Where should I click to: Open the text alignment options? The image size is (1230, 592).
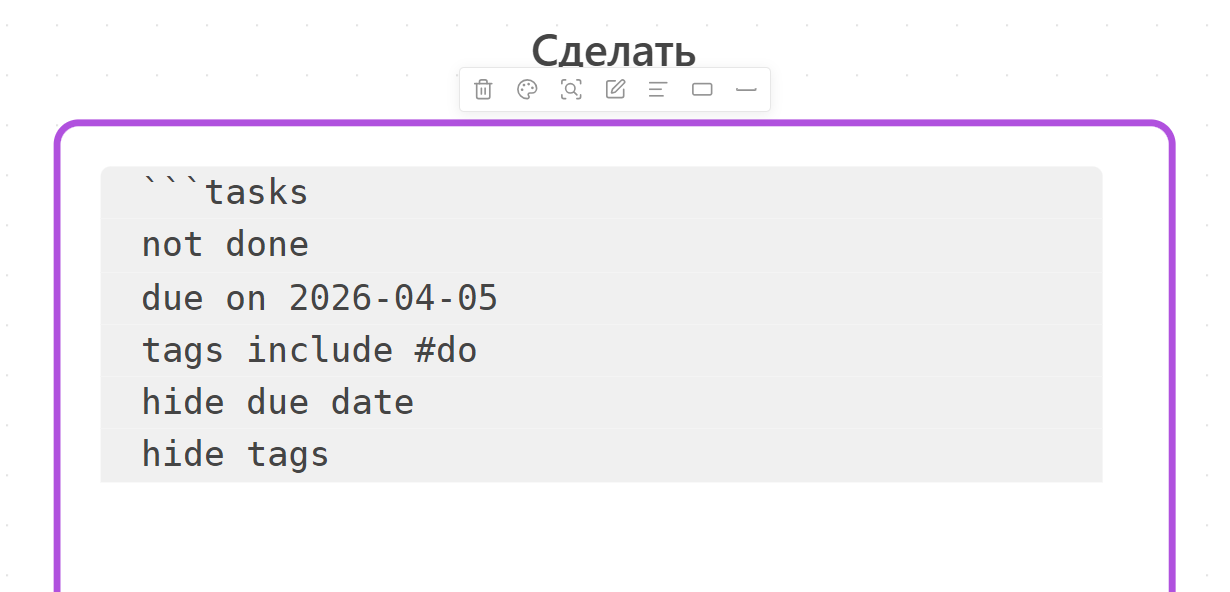658,89
